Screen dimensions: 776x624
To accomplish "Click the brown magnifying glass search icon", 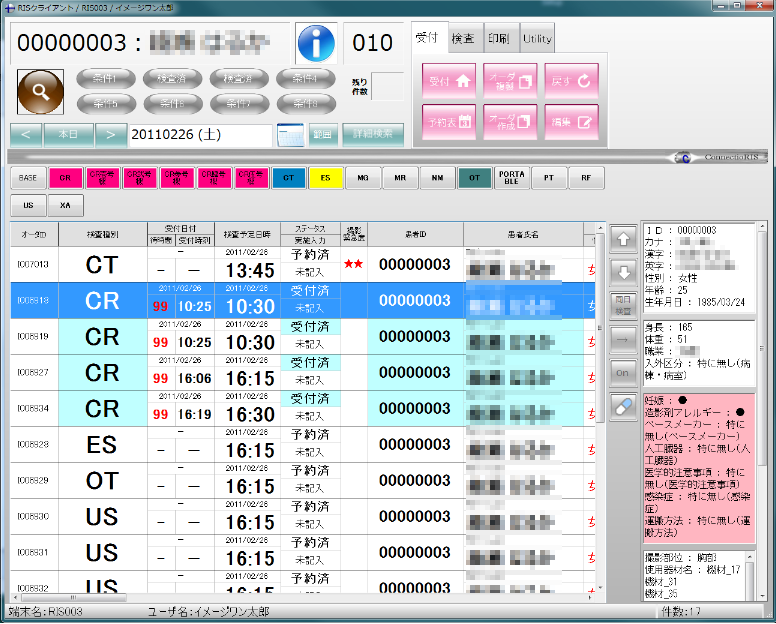I will [40, 92].
